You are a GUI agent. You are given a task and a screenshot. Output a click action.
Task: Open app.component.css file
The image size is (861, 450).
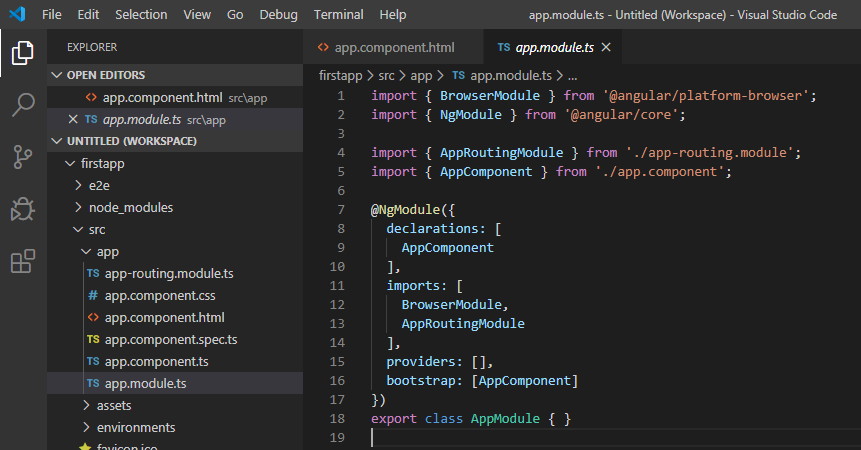(x=175, y=295)
